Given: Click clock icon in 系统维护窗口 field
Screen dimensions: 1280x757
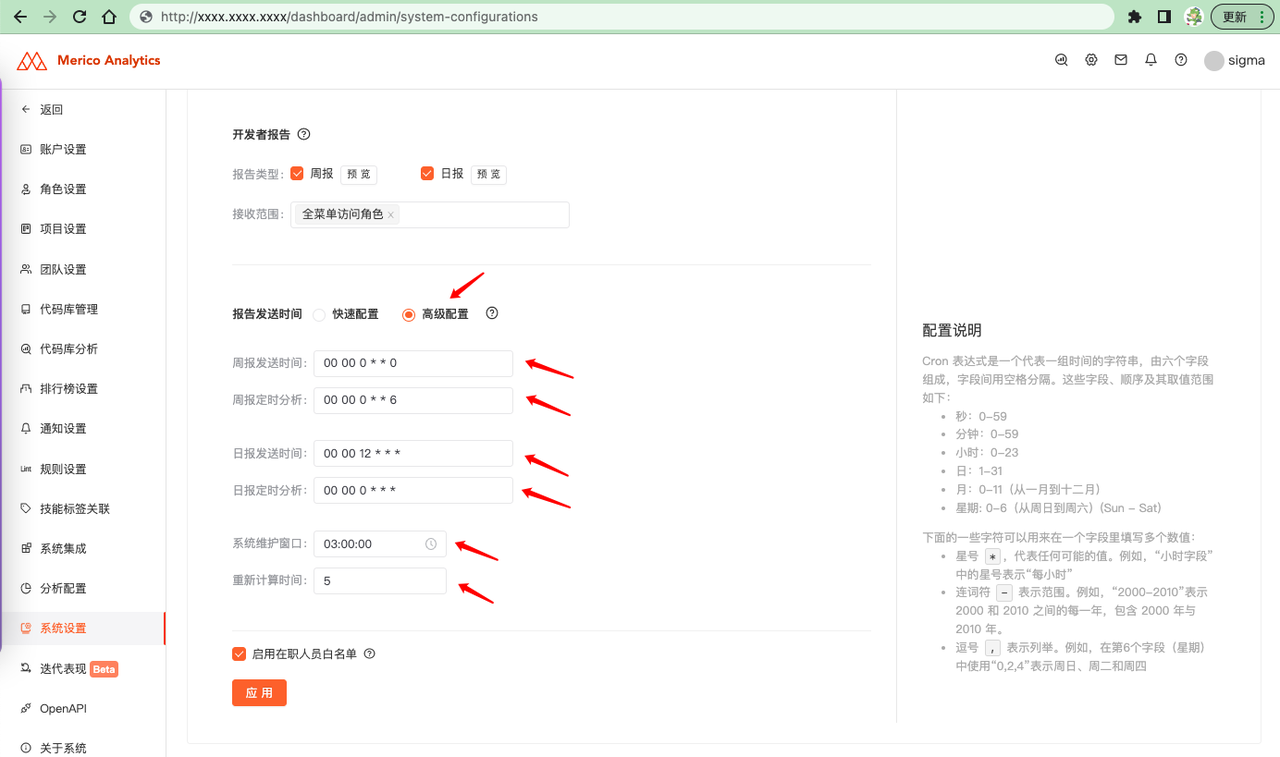Looking at the screenshot, I should click(431, 544).
